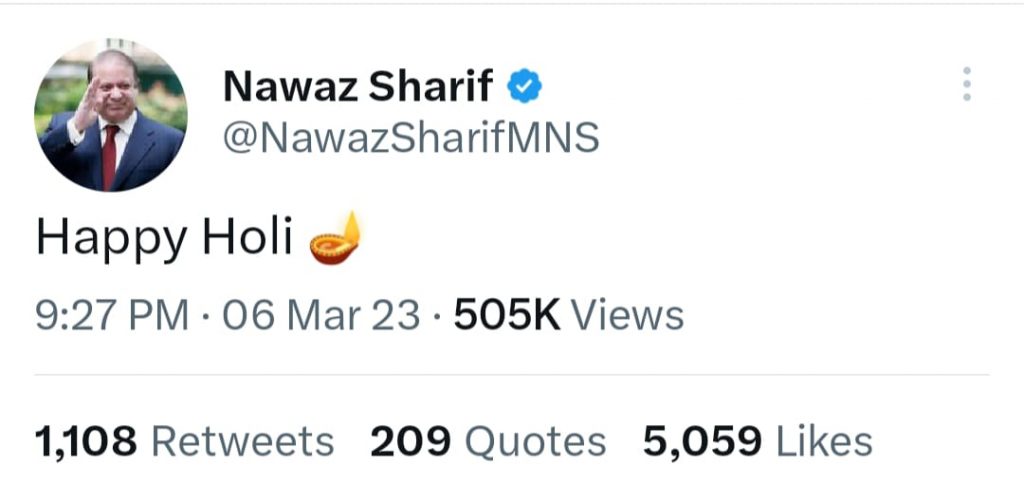This screenshot has width=1024, height=484.
Task: Open the Retweets list label
Action: tap(242, 442)
